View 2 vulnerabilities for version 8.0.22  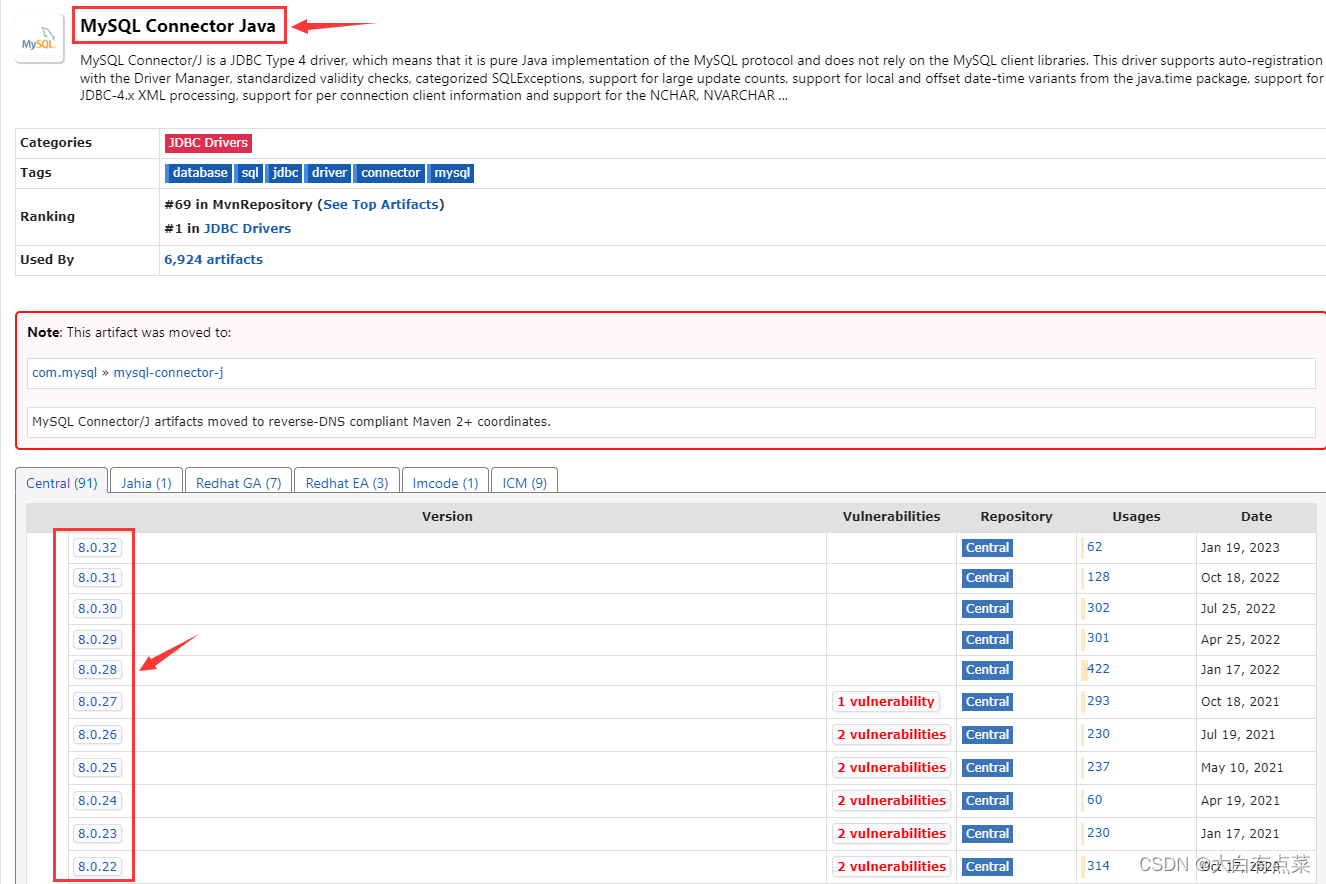point(892,867)
